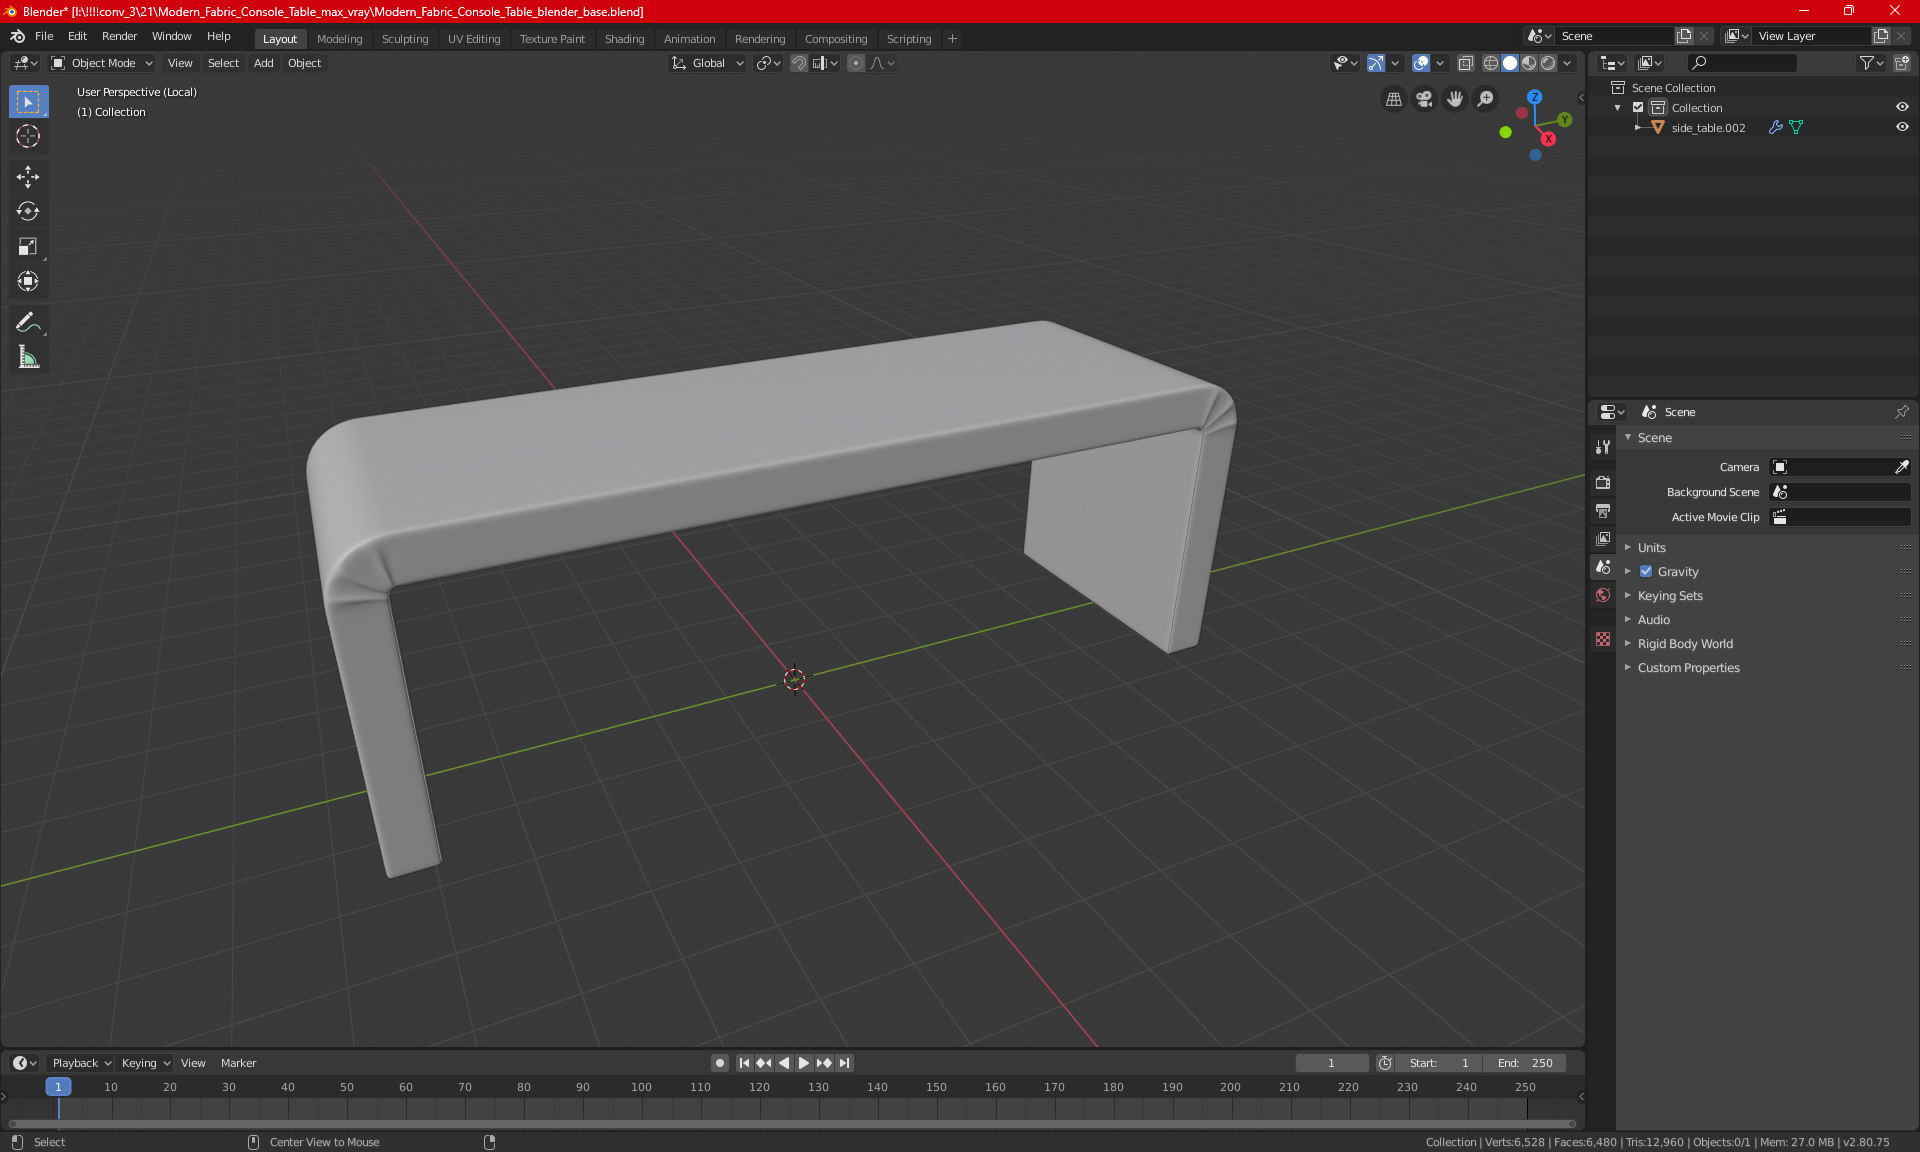Click the Blender logo menu icon

[17, 36]
